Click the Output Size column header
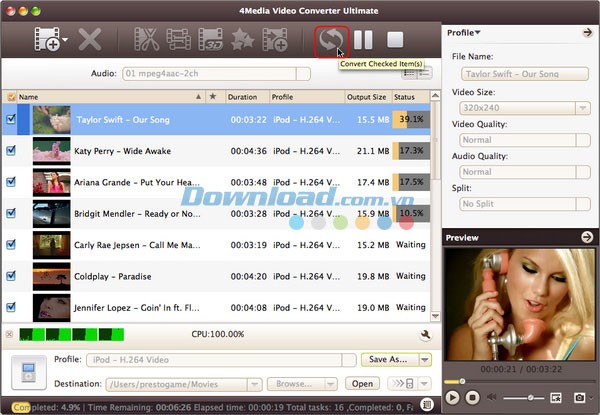Screen dimensions: 600x415 (366, 97)
